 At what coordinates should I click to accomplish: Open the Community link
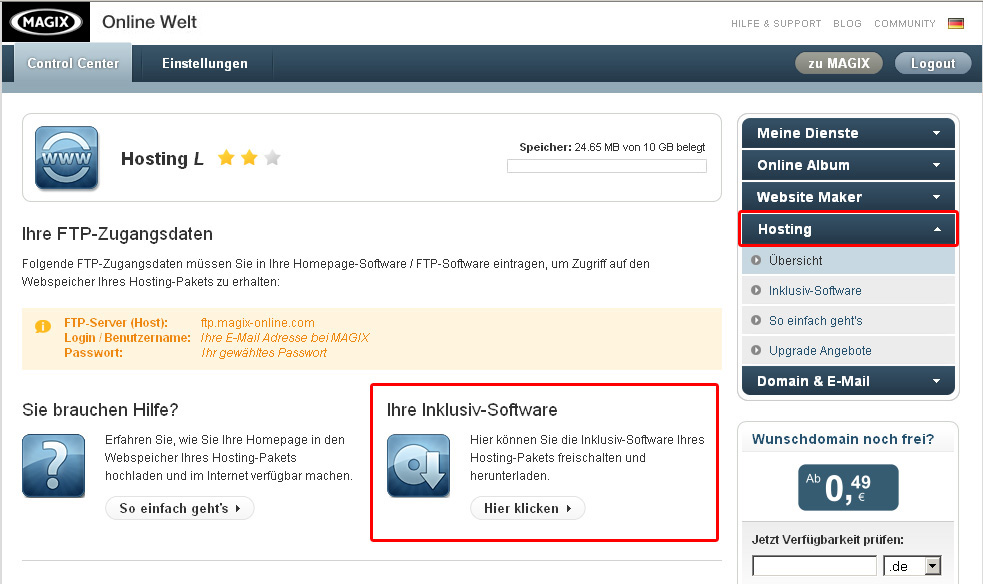click(905, 24)
